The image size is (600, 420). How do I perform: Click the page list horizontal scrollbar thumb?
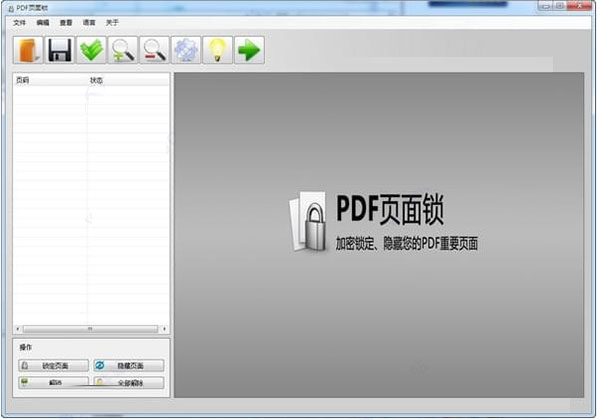tap(90, 329)
